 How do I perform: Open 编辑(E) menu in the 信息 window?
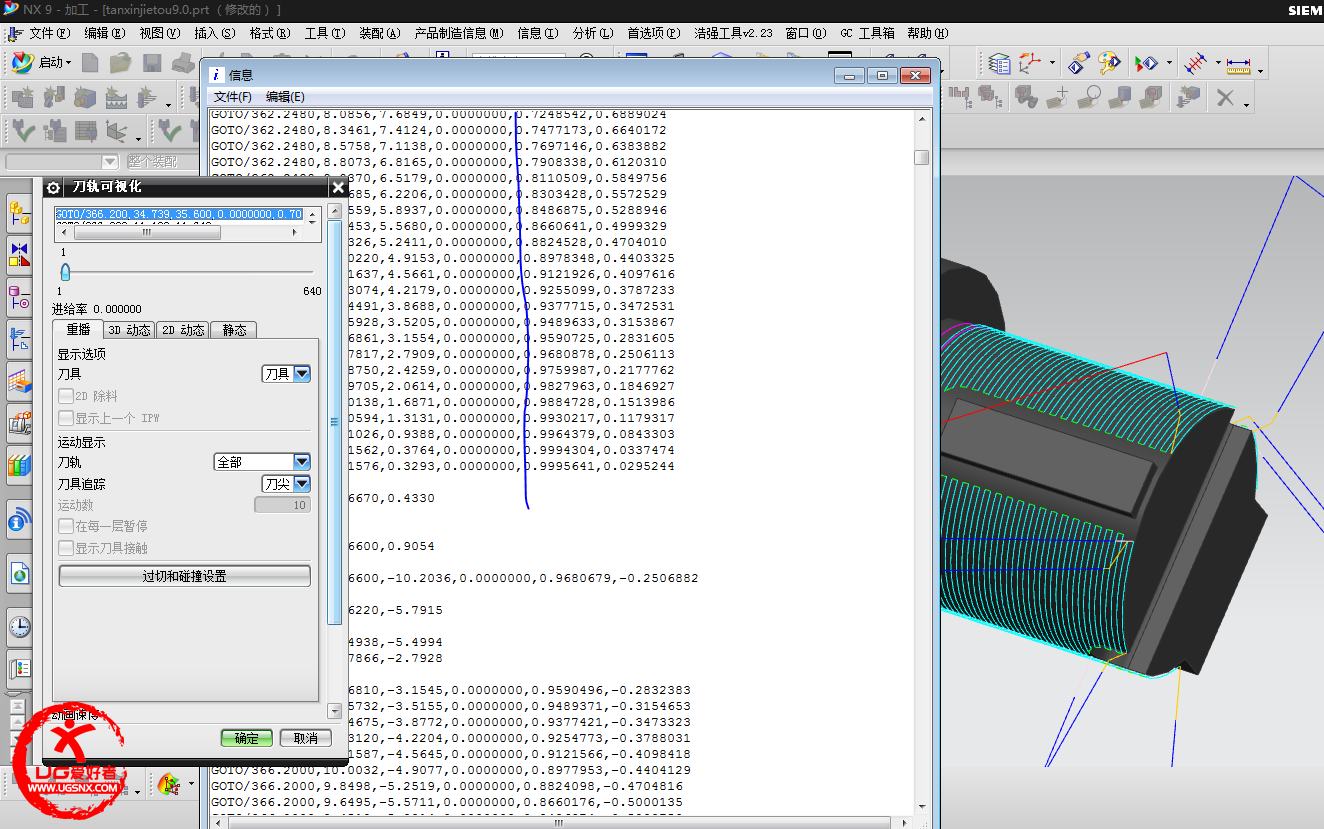[285, 97]
